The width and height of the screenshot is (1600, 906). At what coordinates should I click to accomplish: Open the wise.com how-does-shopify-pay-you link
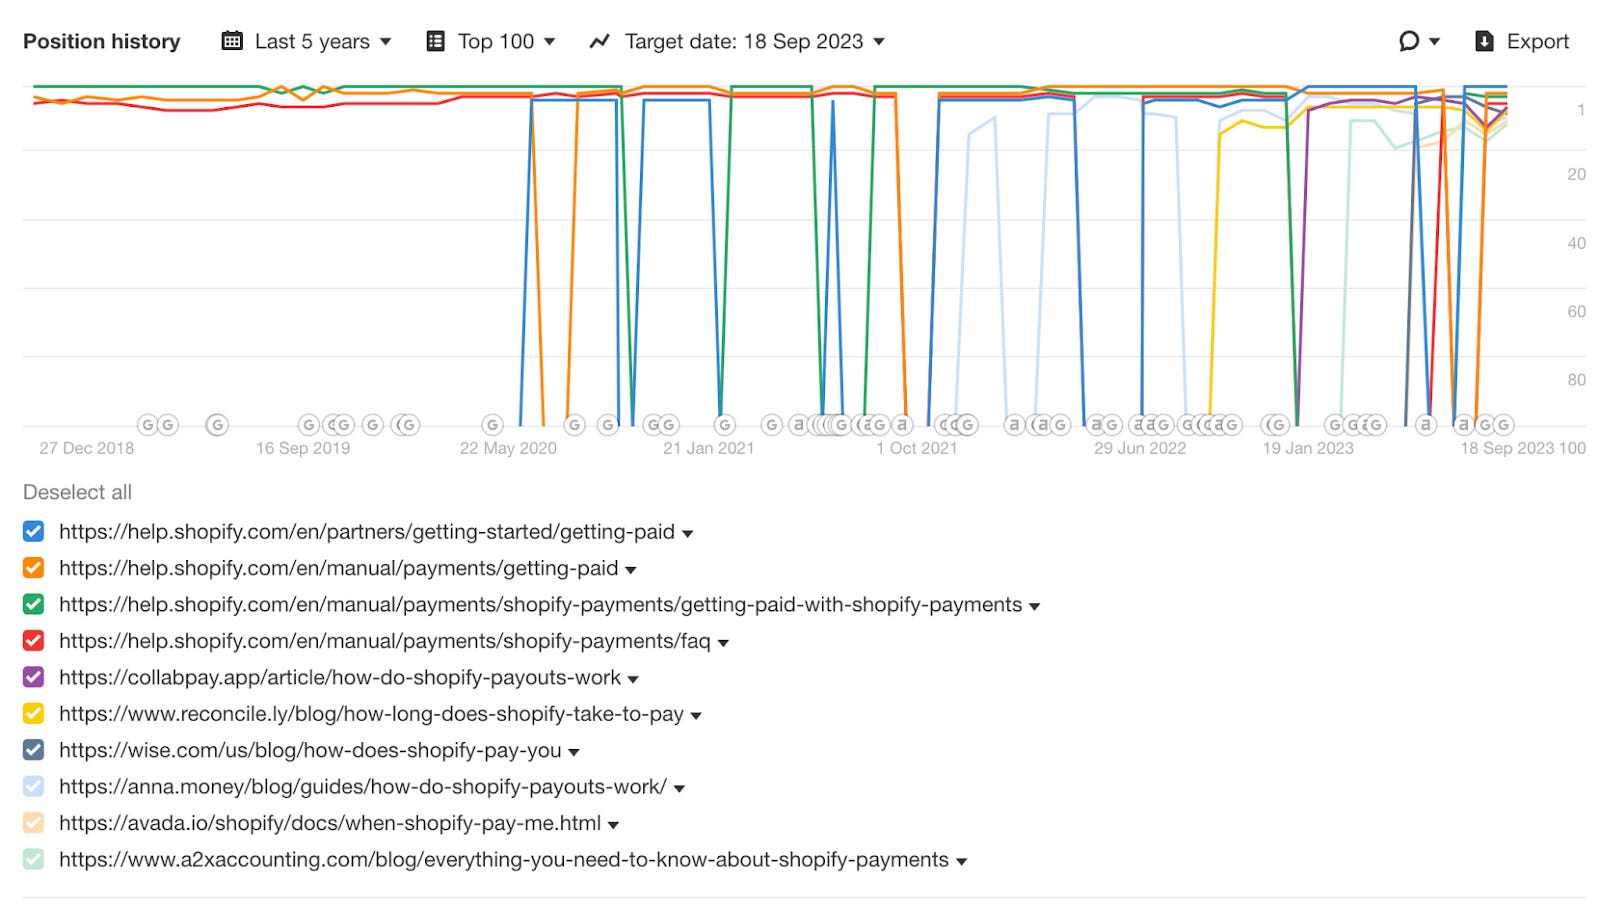[x=310, y=750]
